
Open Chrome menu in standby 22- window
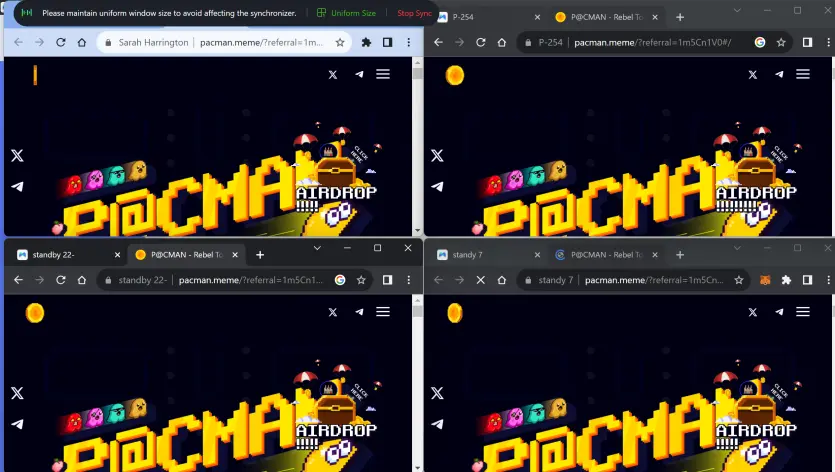408,280
